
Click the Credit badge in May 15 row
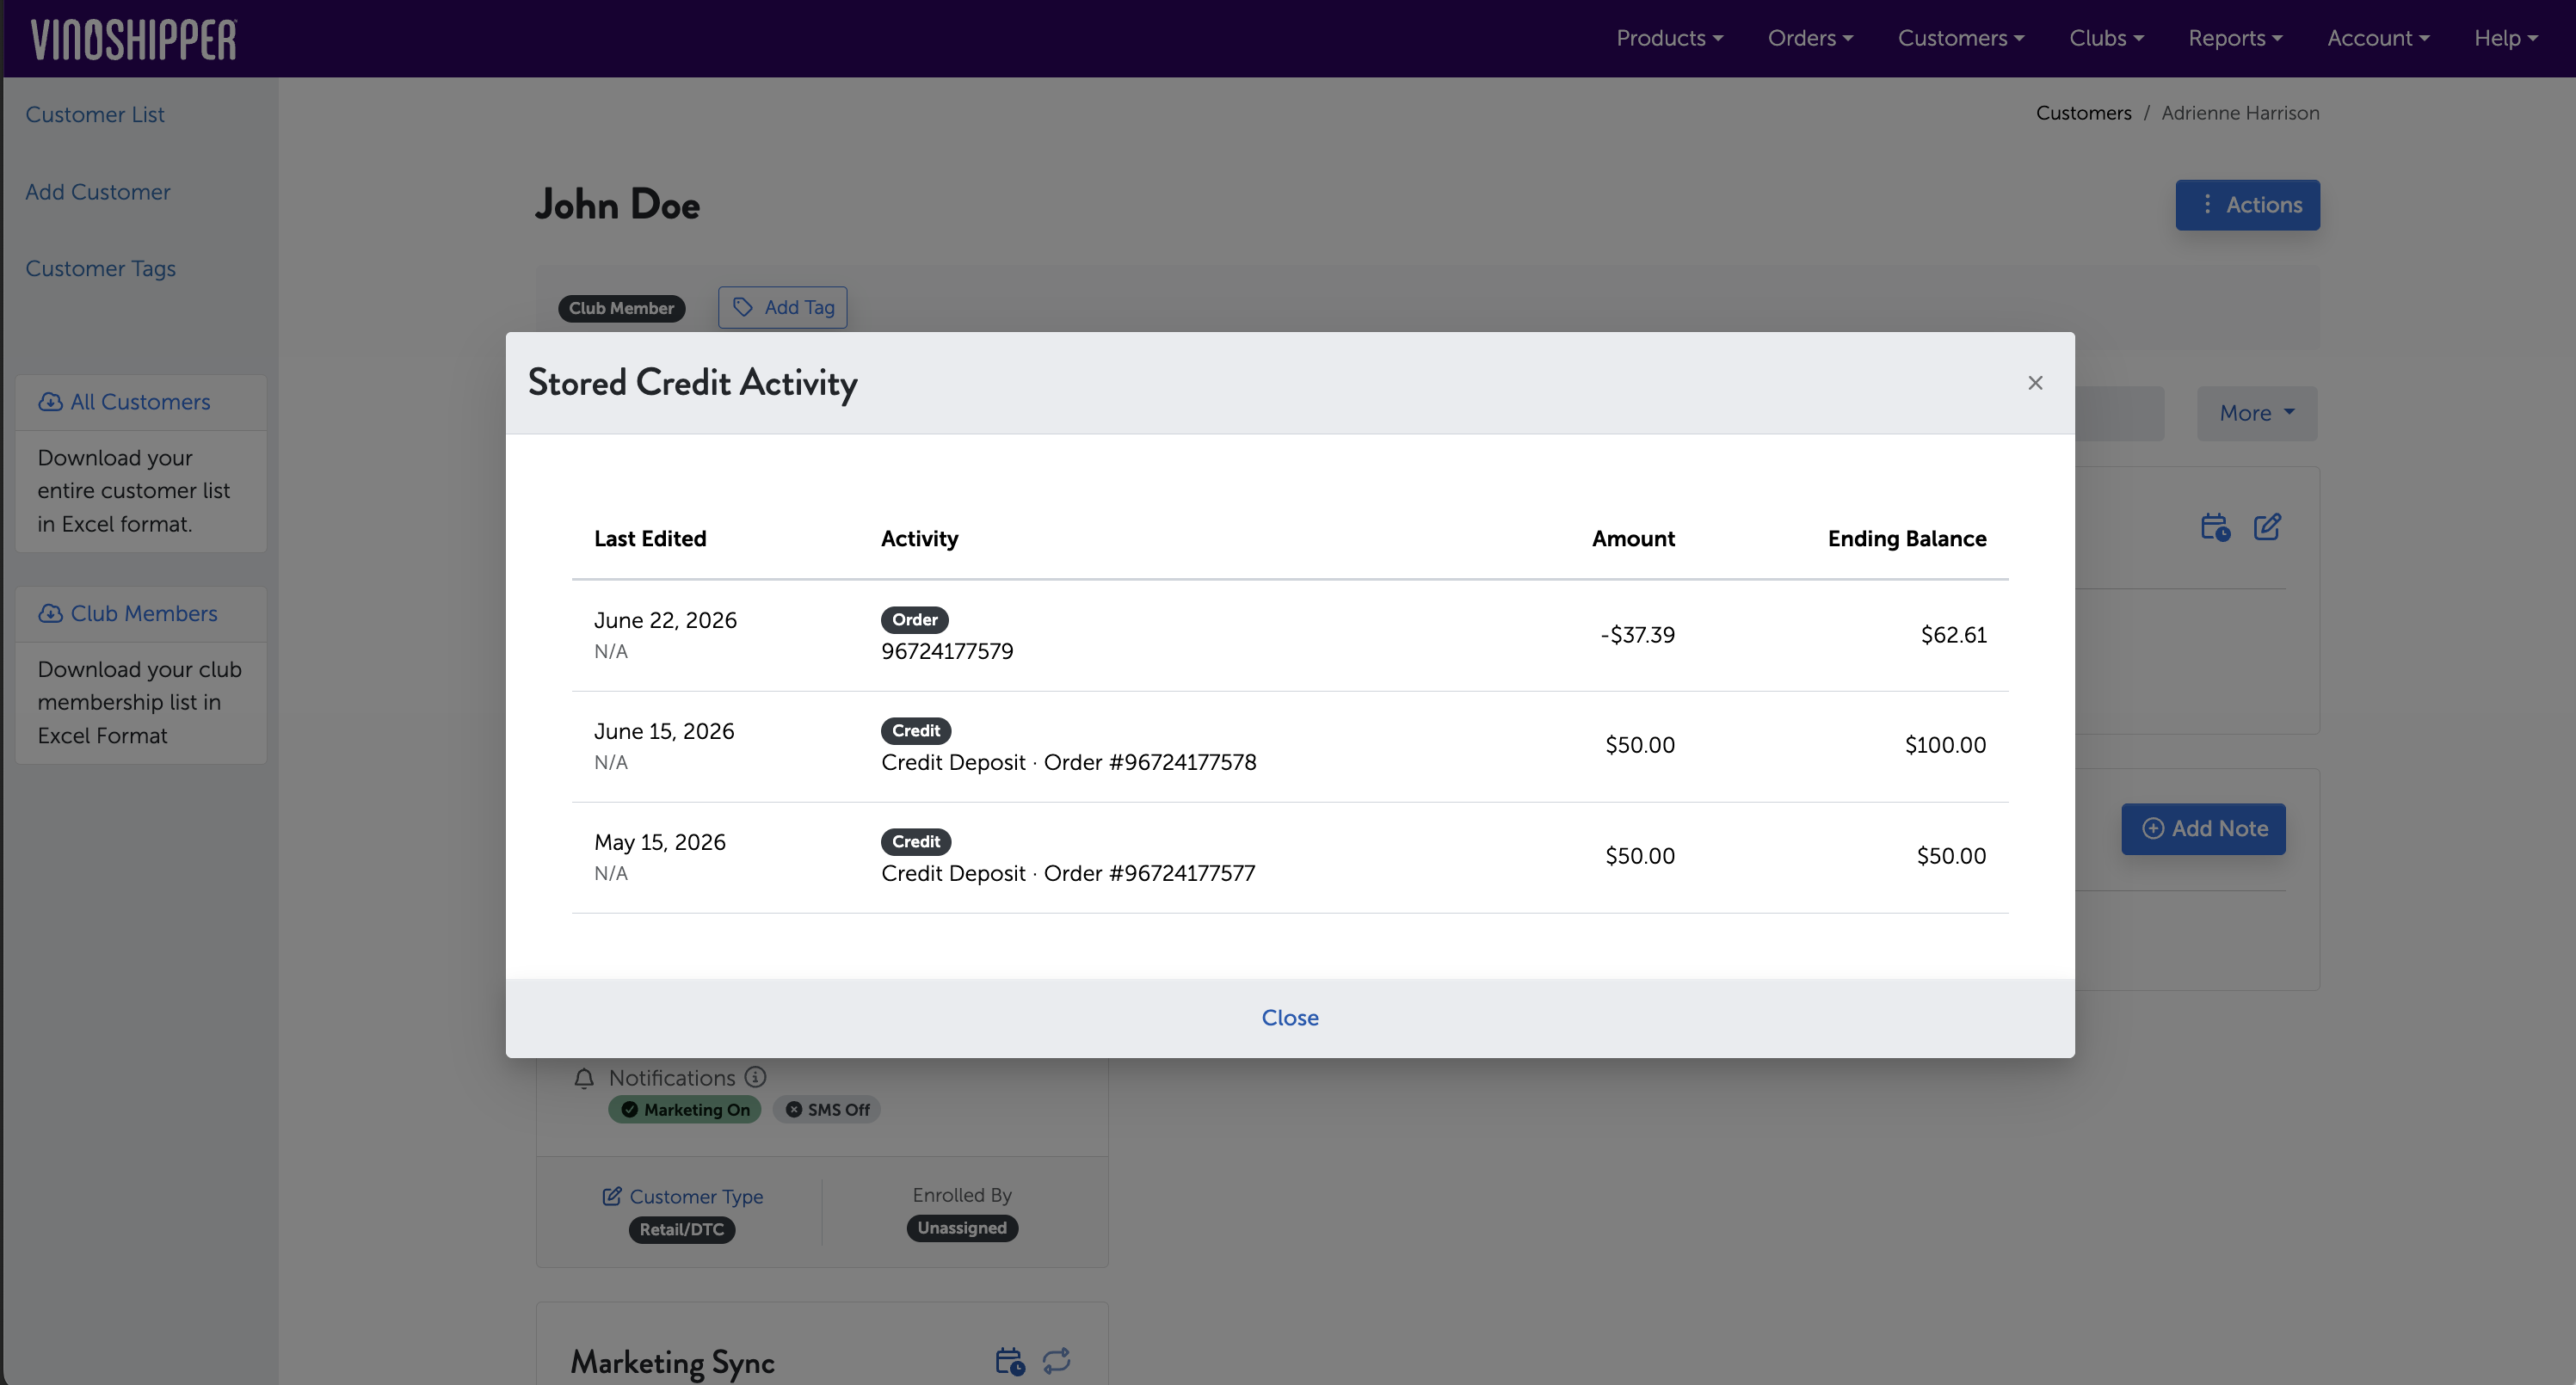click(916, 842)
